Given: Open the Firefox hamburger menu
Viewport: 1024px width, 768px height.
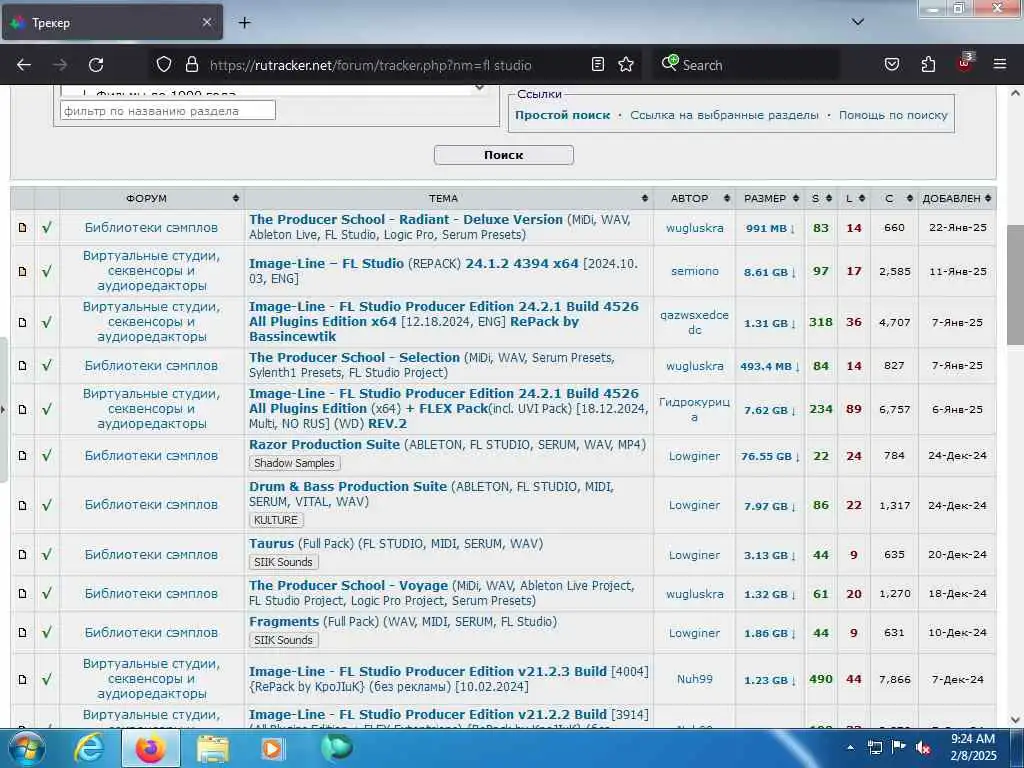Looking at the screenshot, I should (999, 64).
